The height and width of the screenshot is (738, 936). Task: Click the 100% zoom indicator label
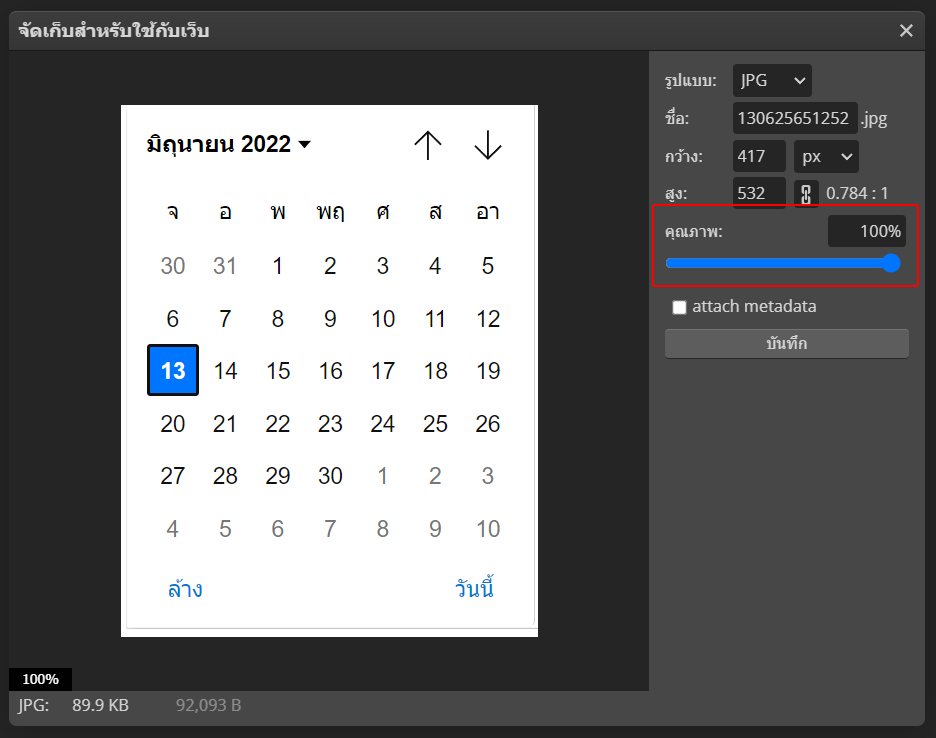point(41,679)
